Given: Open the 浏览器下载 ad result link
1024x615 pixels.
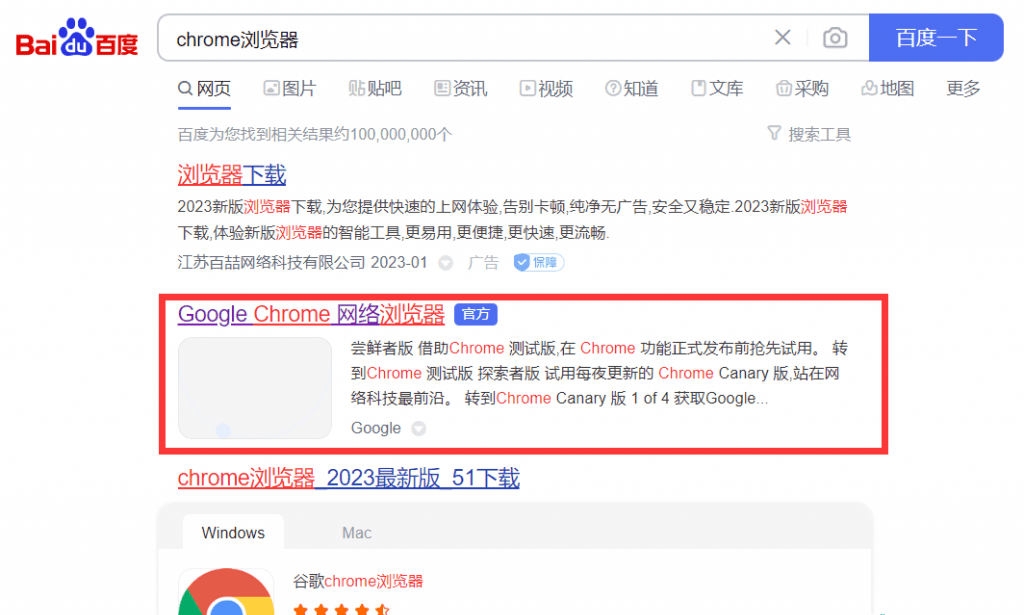Looking at the screenshot, I should point(232,175).
